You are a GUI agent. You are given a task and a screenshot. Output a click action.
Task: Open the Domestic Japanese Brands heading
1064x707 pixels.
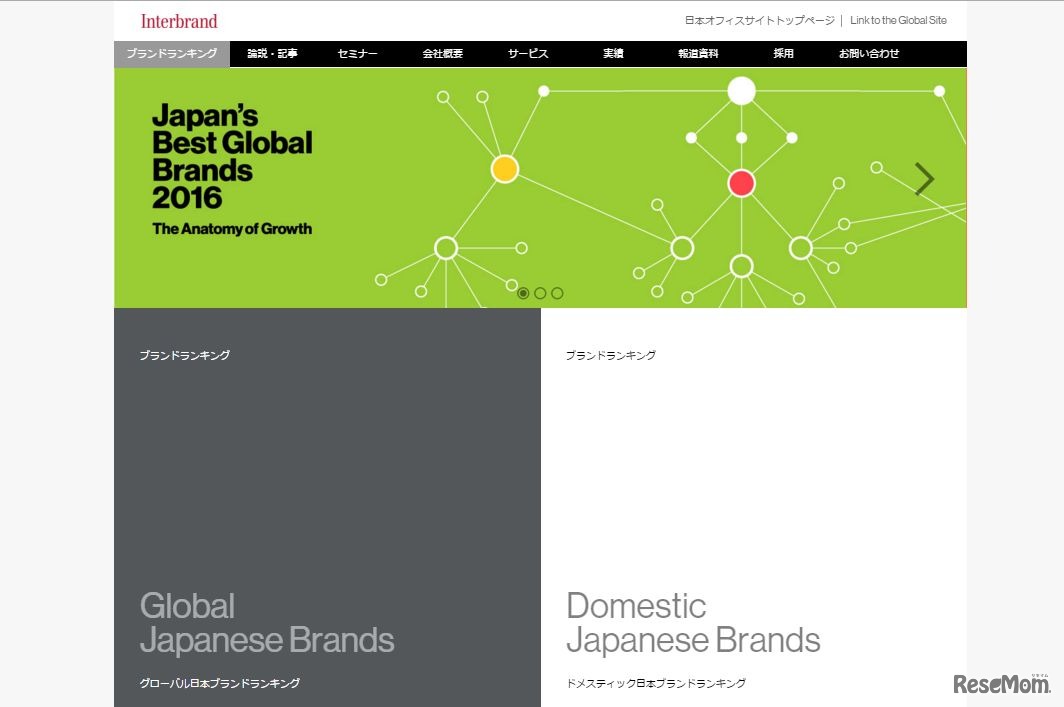(x=693, y=623)
